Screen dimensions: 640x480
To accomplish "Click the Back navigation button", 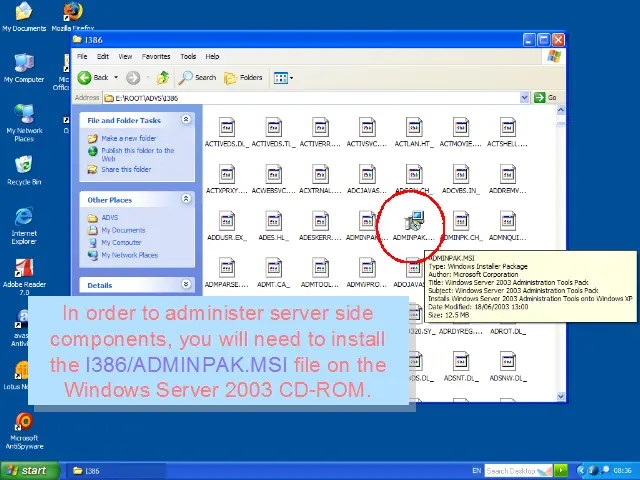I will tap(94, 77).
